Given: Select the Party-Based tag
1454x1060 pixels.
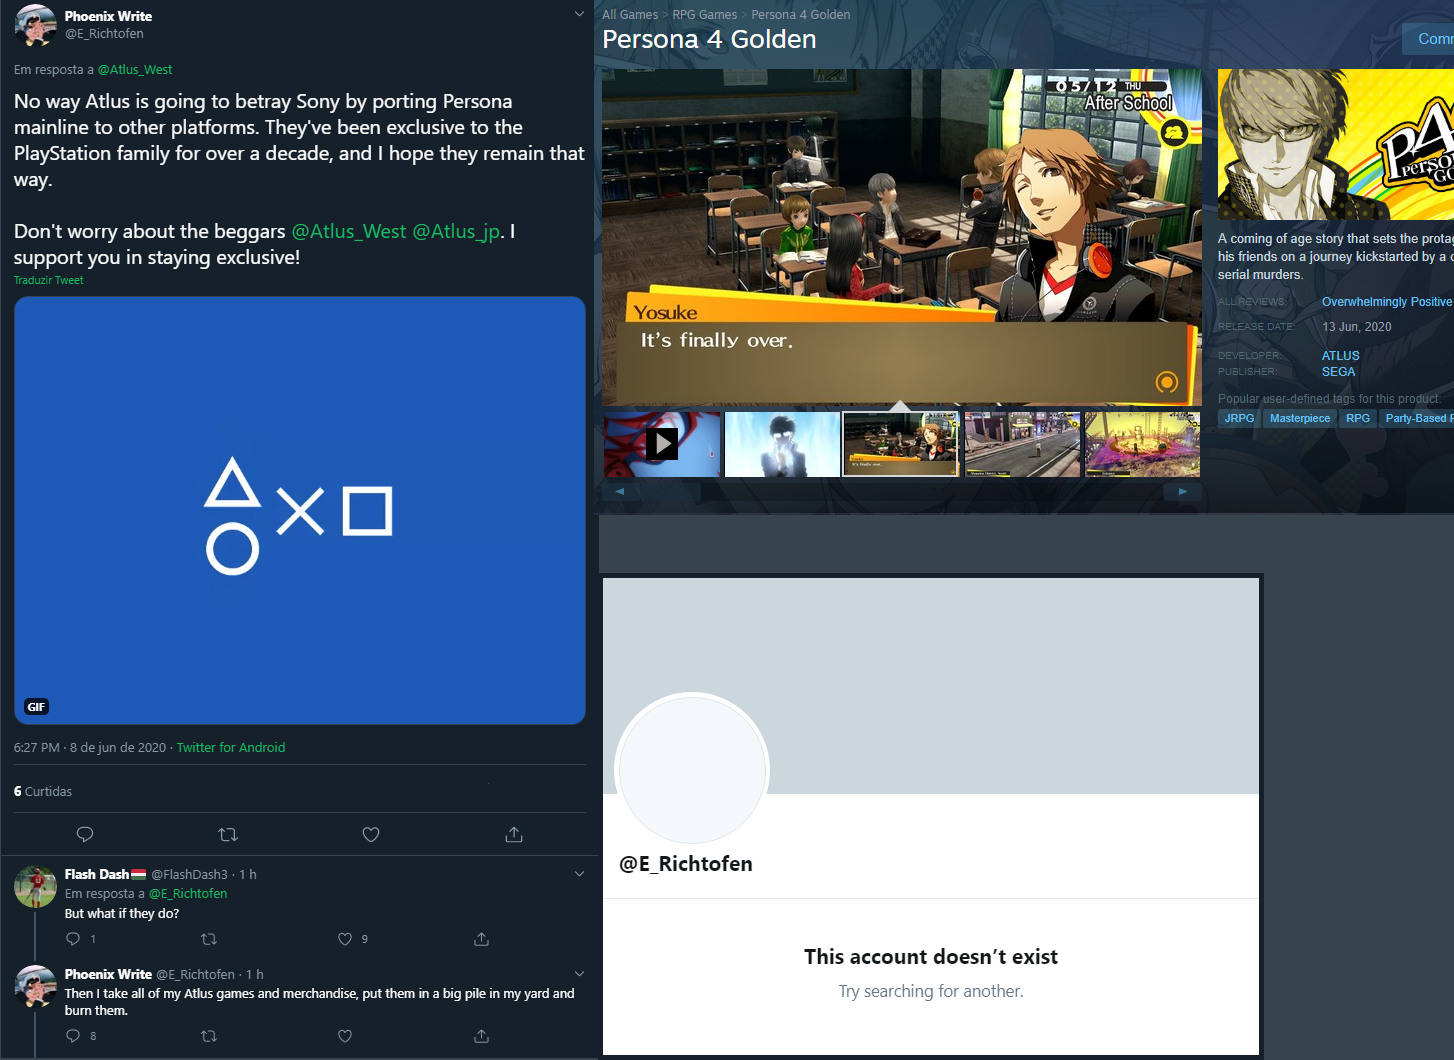Looking at the screenshot, I should click(x=1417, y=419).
